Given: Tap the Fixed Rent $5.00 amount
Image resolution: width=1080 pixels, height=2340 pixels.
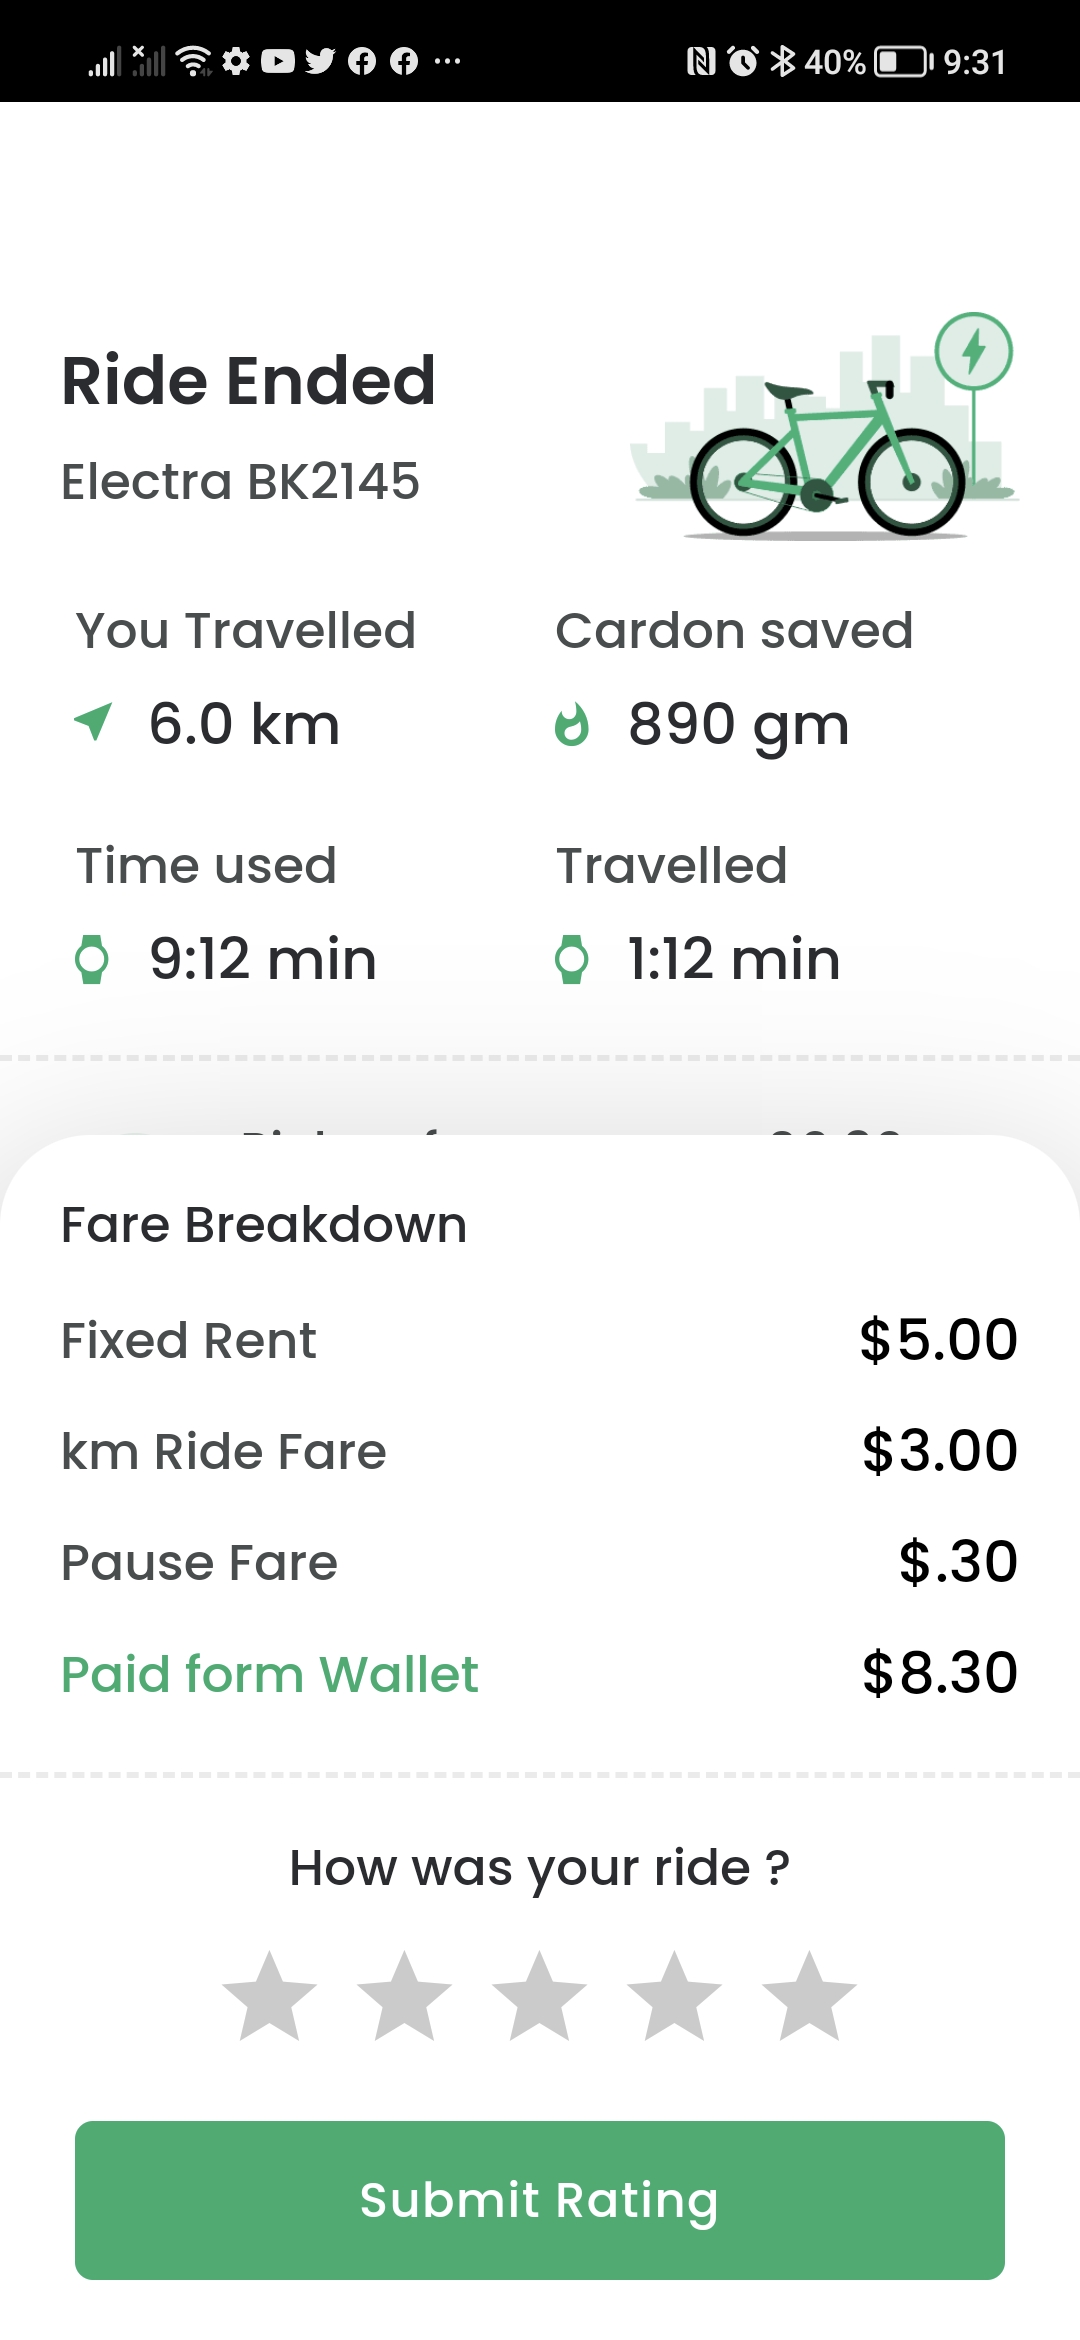Looking at the screenshot, I should tap(938, 1340).
